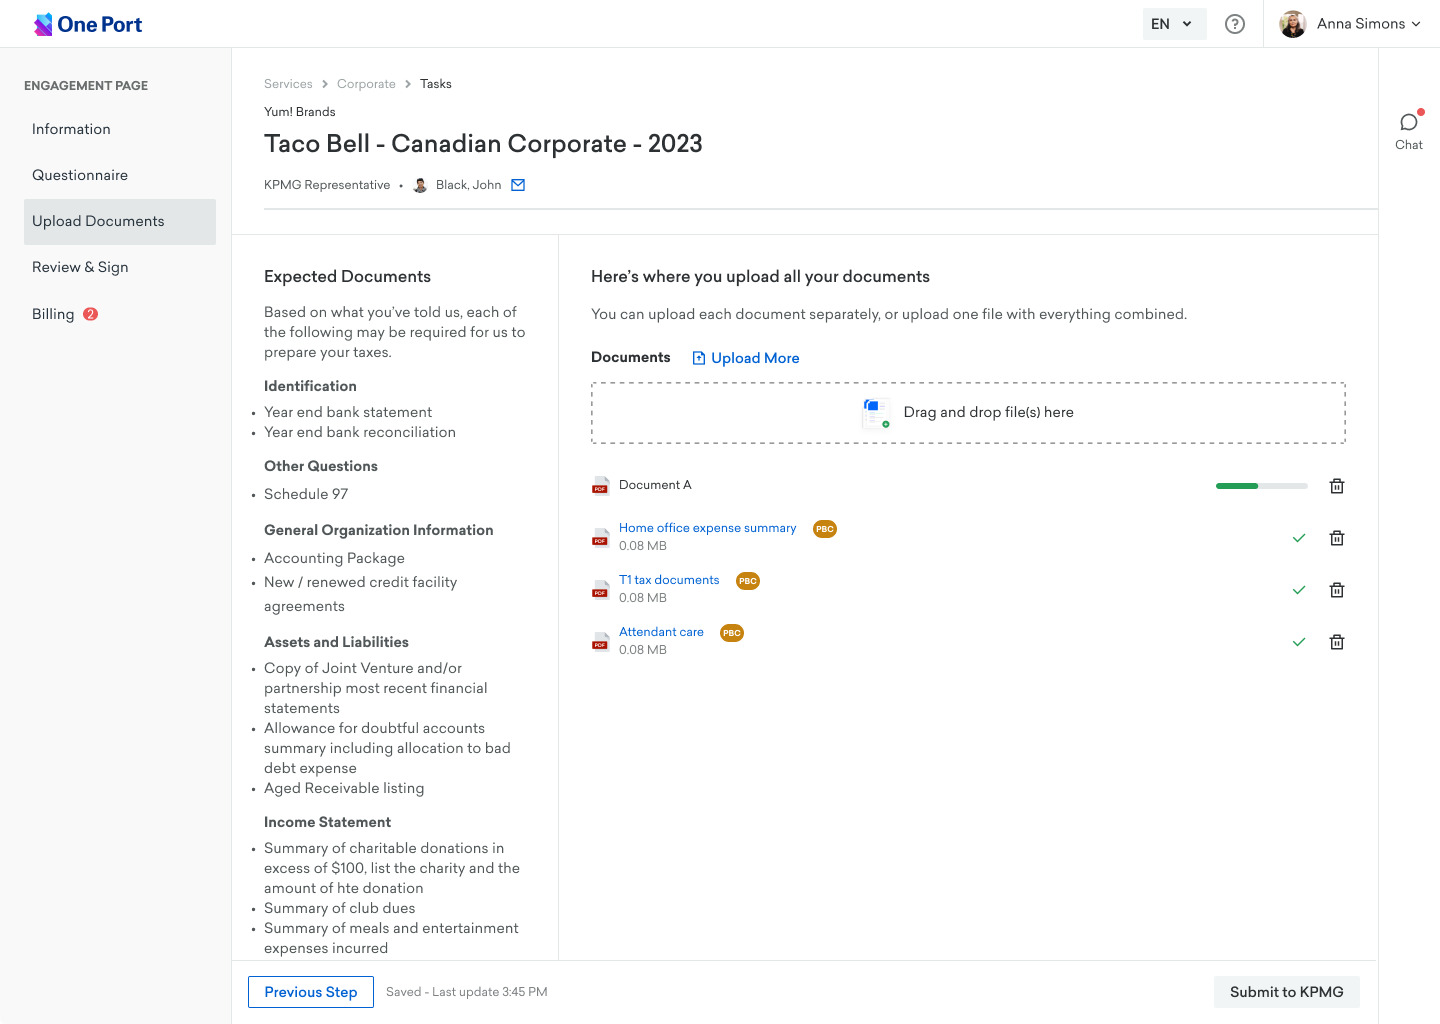This screenshot has height=1024, width=1440.
Task: Click PBC badge on Home office expense summary
Action: (x=825, y=529)
